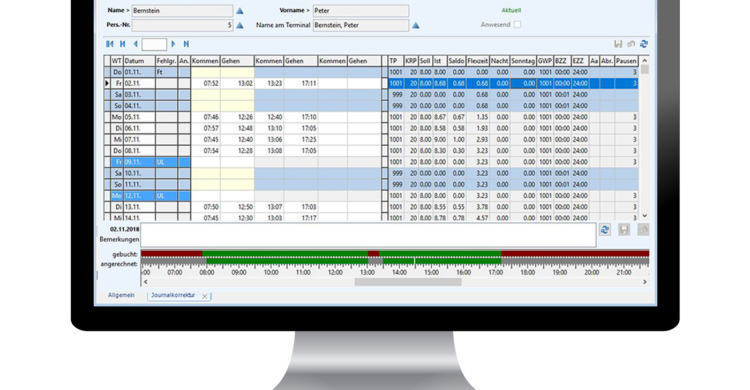Image resolution: width=750 pixels, height=390 pixels.
Task: Click the timeline horizontal scrollbar thumb
Action: [408, 282]
